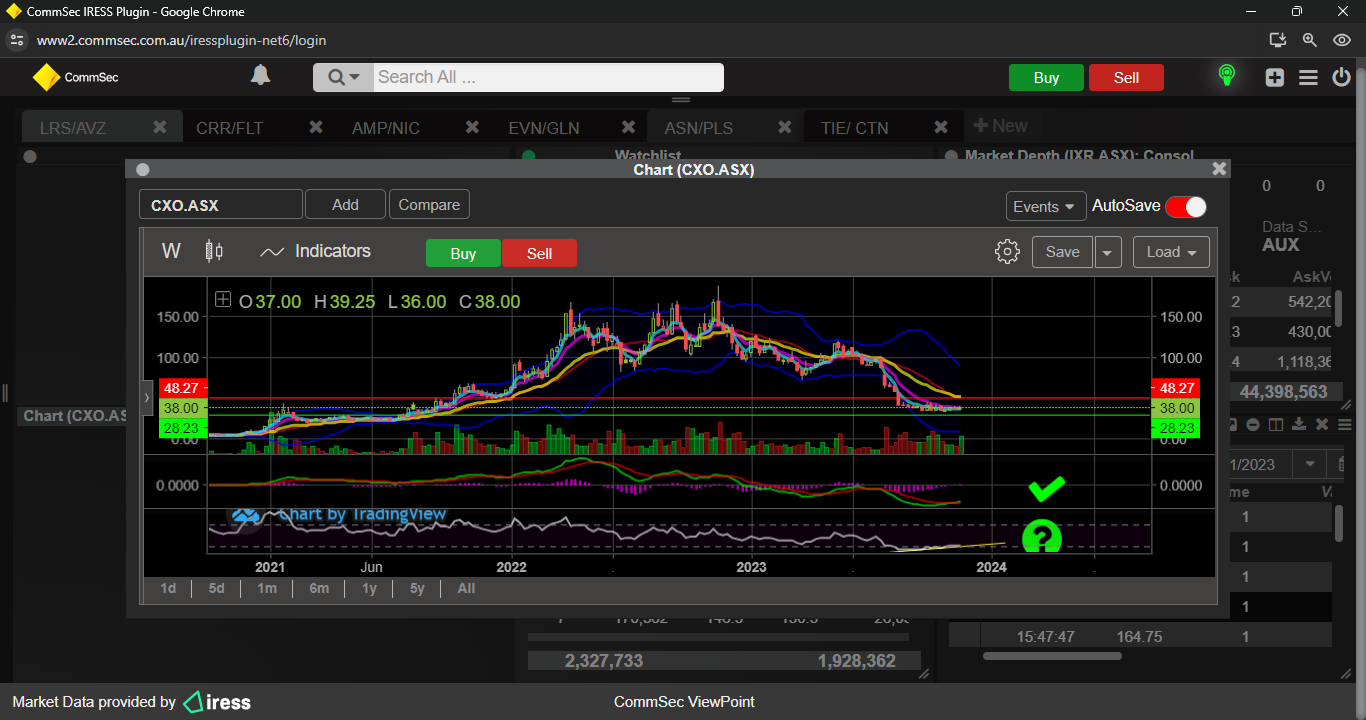Click the Sell button in the top header
The height and width of the screenshot is (720, 1366).
[x=1126, y=78]
